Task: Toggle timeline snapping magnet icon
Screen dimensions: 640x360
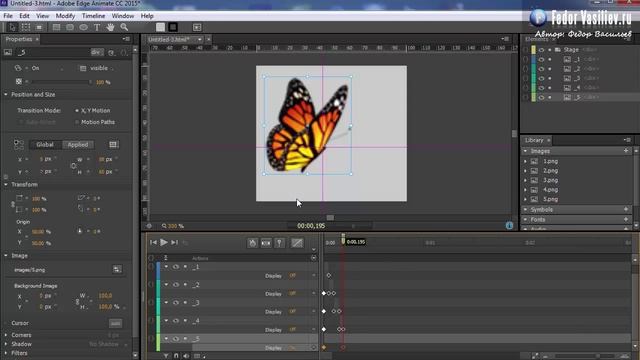Action: pyautogui.click(x=176, y=356)
